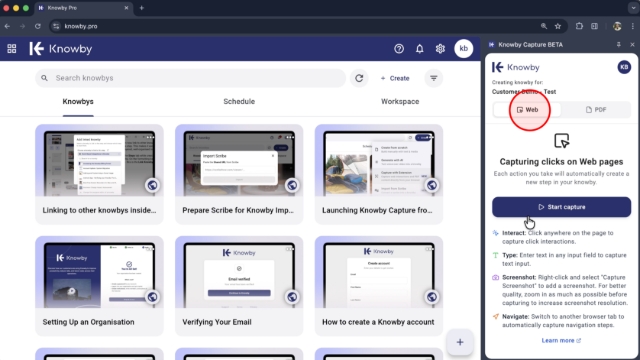This screenshot has width=640, height=360.
Task: Click the title 'Linking to other knowbys inside...'
Action: [x=99, y=210]
